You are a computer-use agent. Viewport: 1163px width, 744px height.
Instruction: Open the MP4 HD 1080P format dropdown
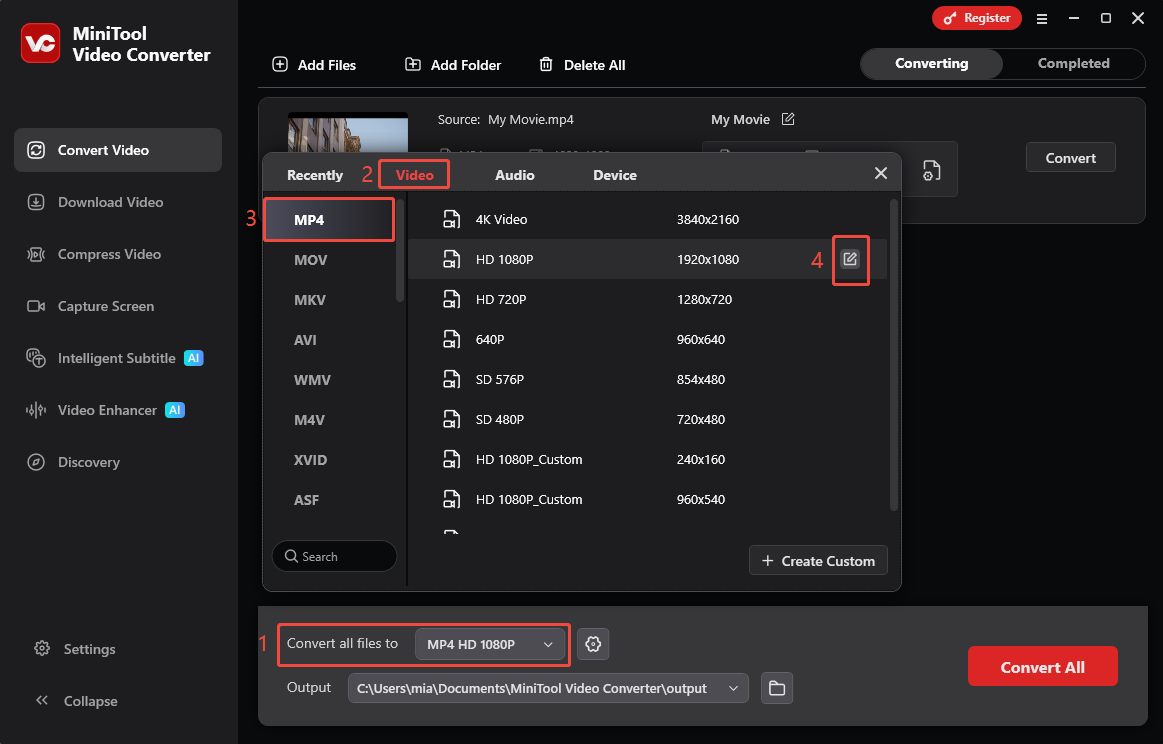tap(490, 644)
